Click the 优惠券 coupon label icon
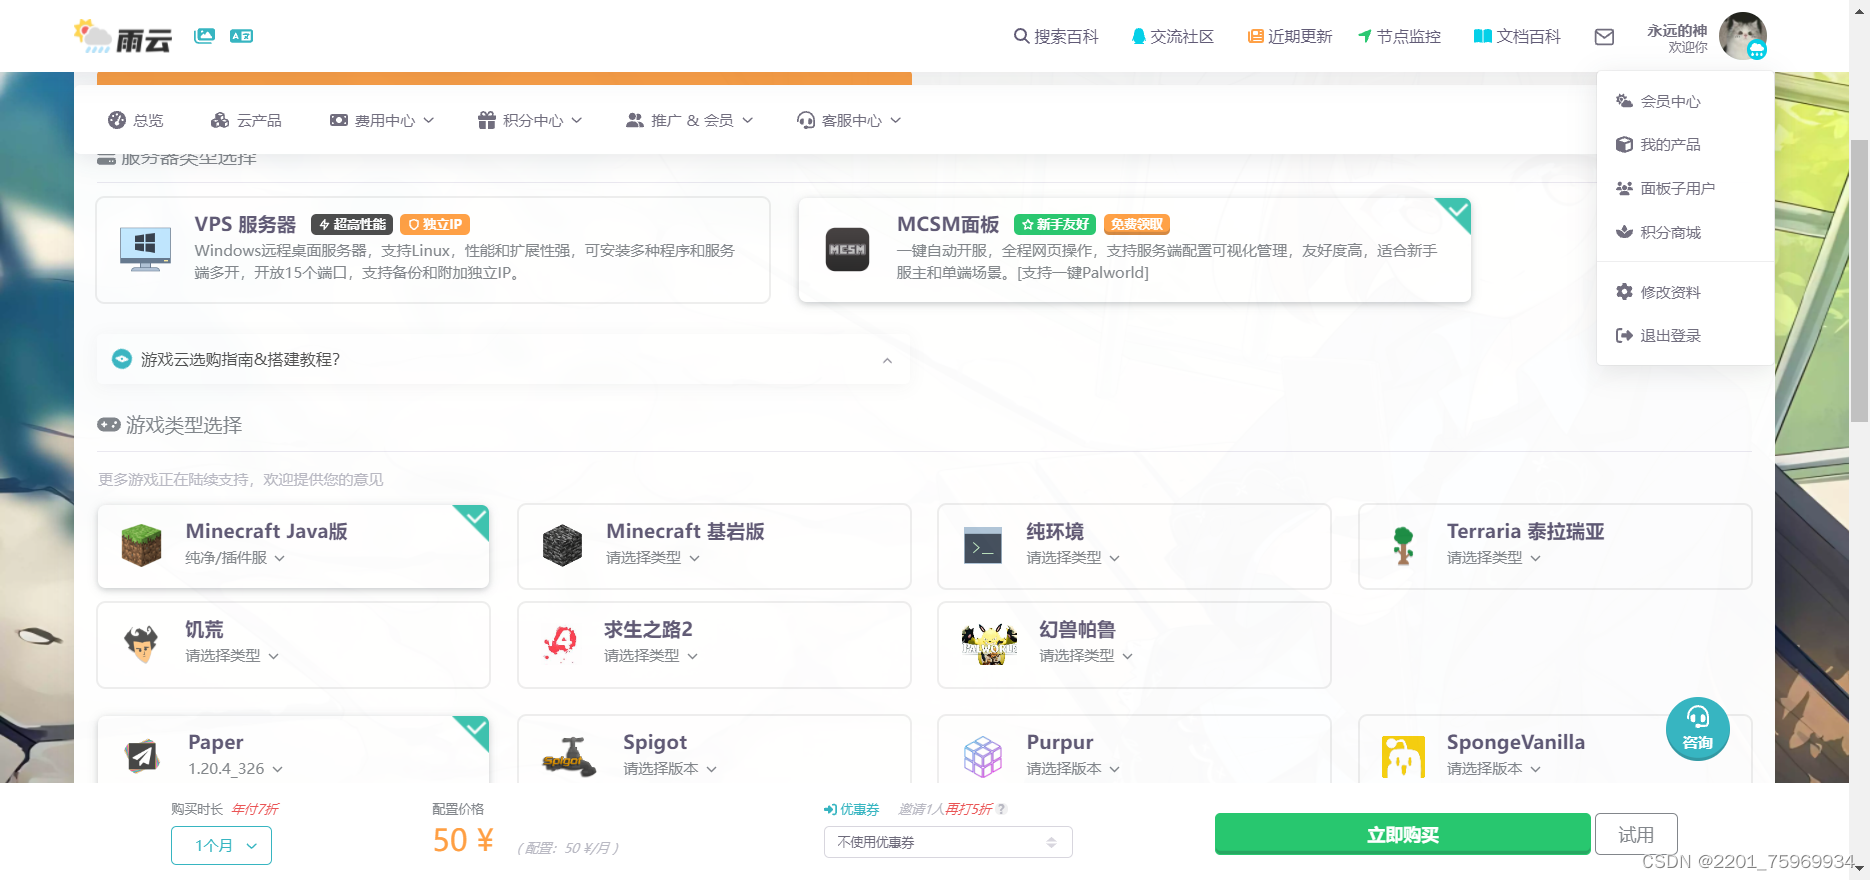This screenshot has width=1870, height=880. pyautogui.click(x=830, y=809)
